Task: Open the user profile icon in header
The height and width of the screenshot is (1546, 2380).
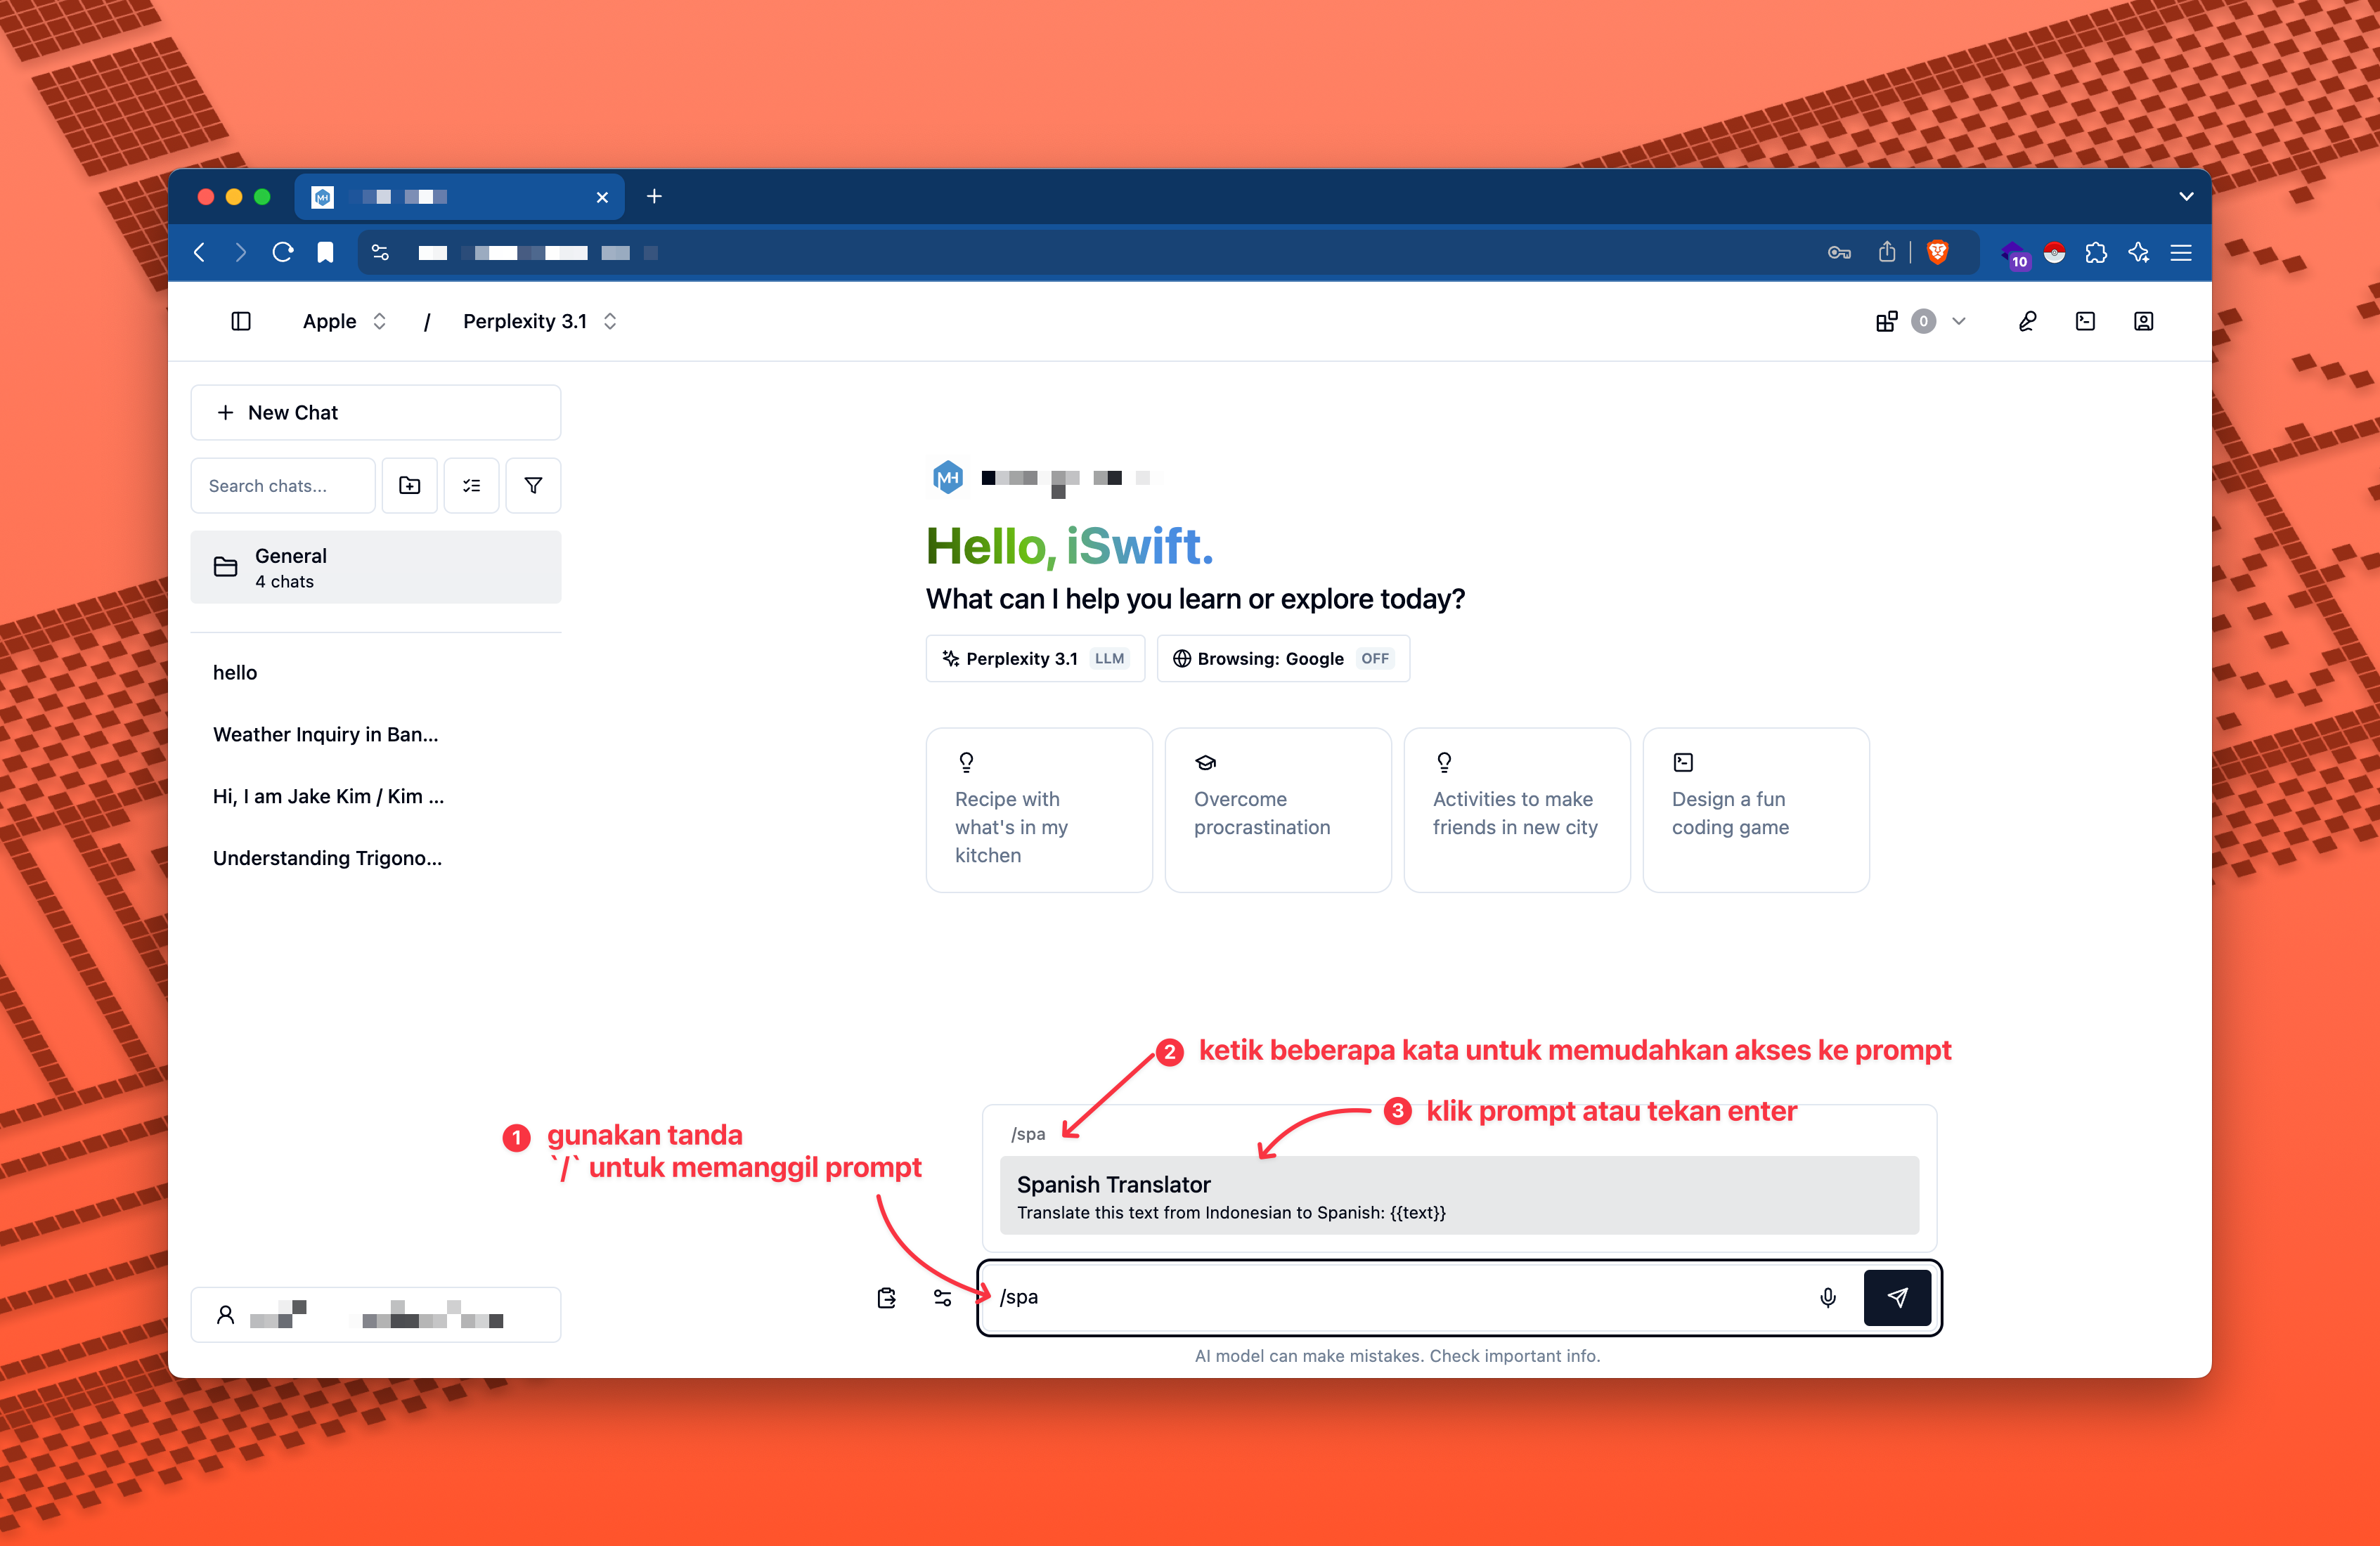Action: 2143,321
